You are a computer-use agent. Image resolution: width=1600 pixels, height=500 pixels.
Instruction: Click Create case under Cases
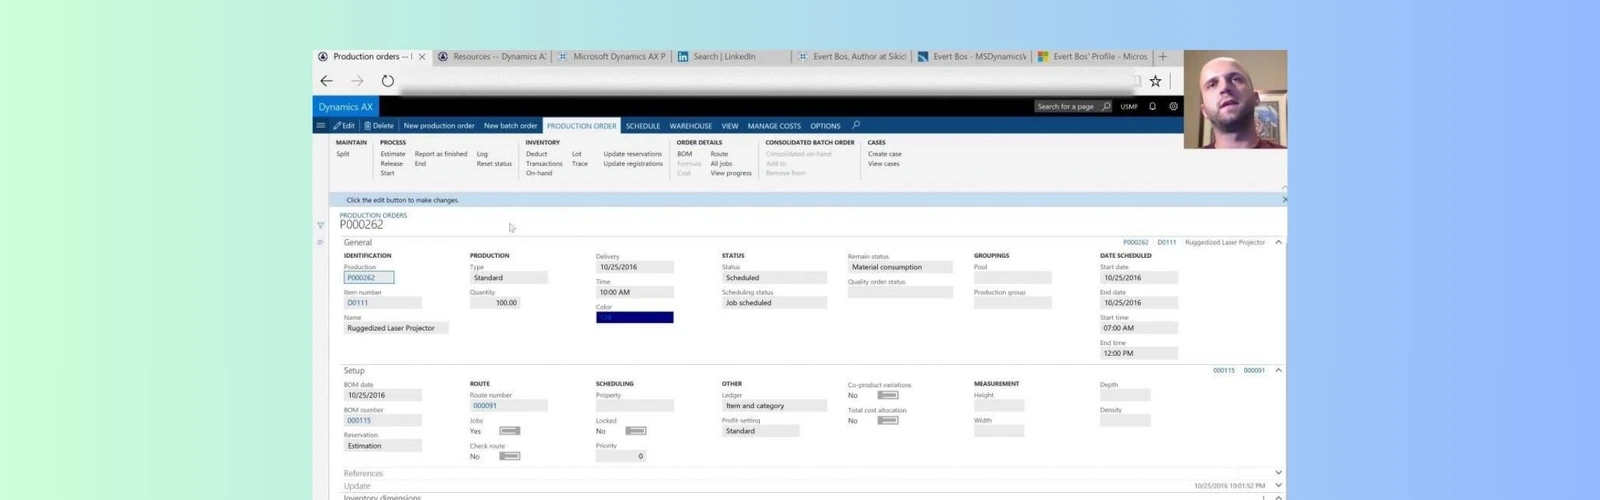[885, 154]
